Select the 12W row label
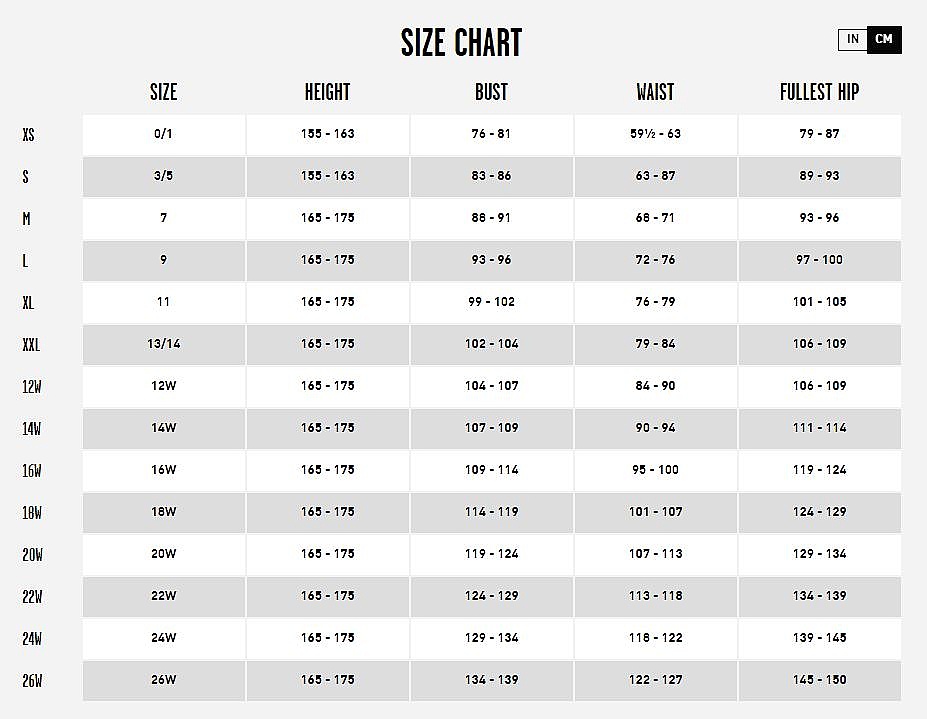This screenshot has width=927, height=719. click(32, 387)
